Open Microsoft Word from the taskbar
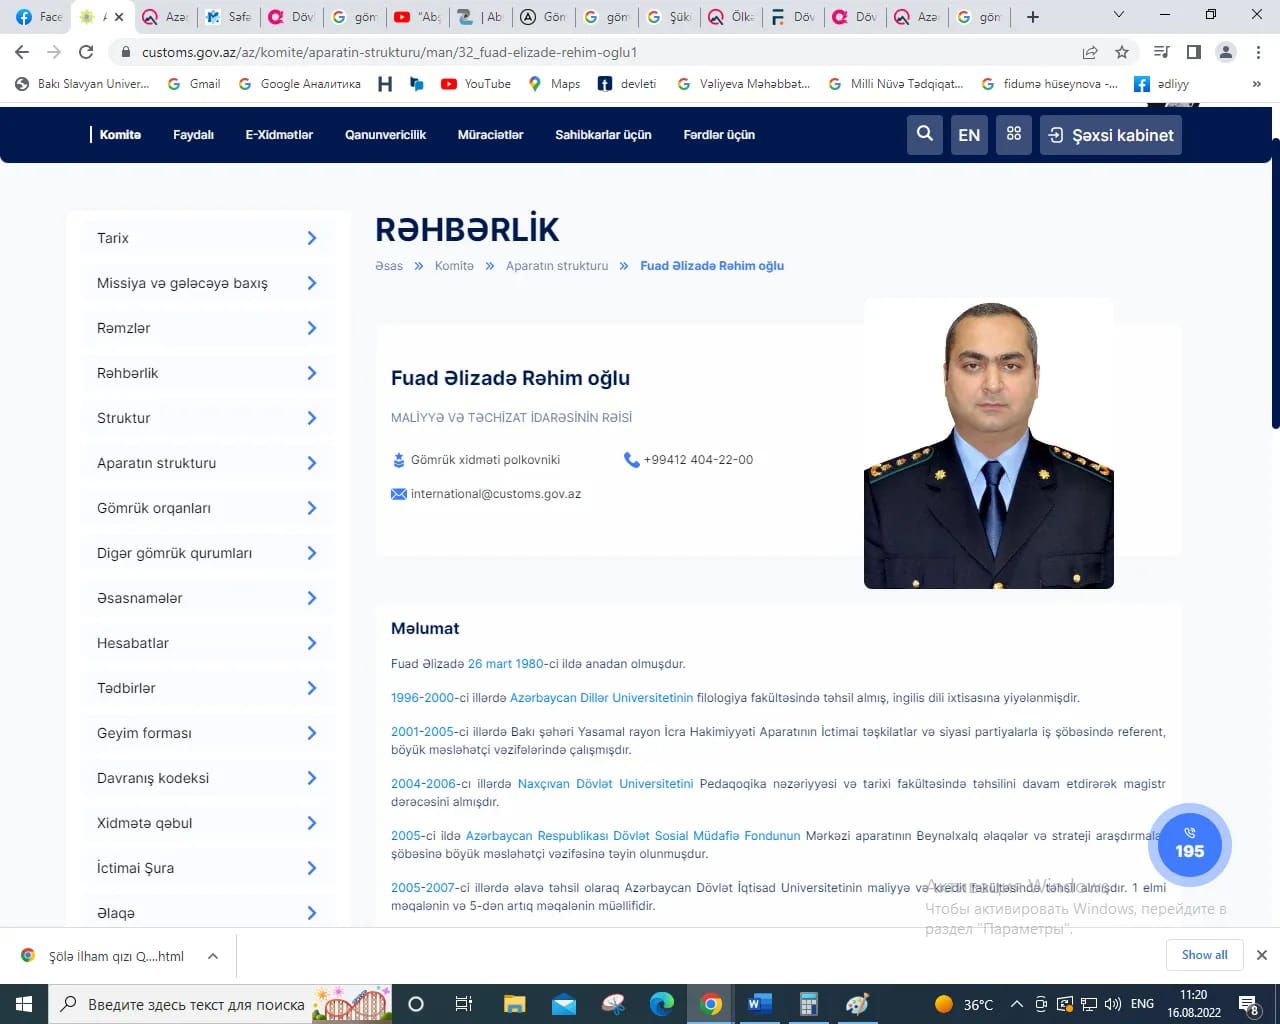Image resolution: width=1280 pixels, height=1024 pixels. [x=759, y=1004]
